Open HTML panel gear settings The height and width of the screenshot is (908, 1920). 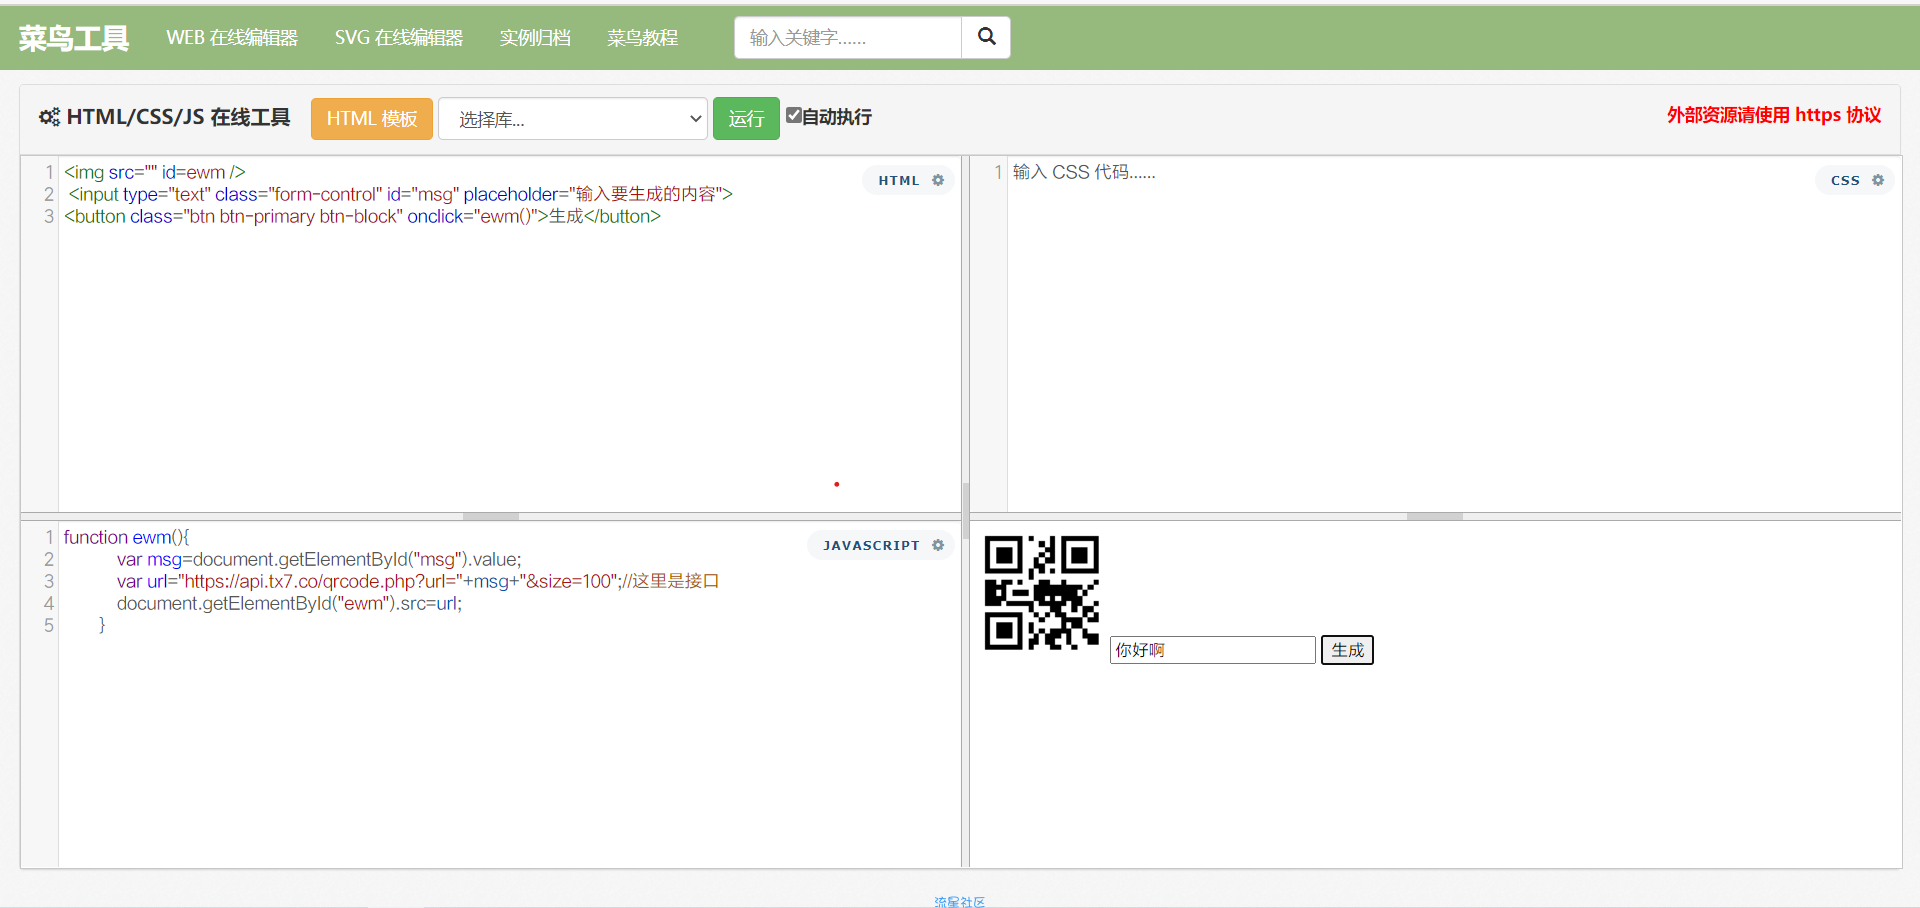coord(938,180)
